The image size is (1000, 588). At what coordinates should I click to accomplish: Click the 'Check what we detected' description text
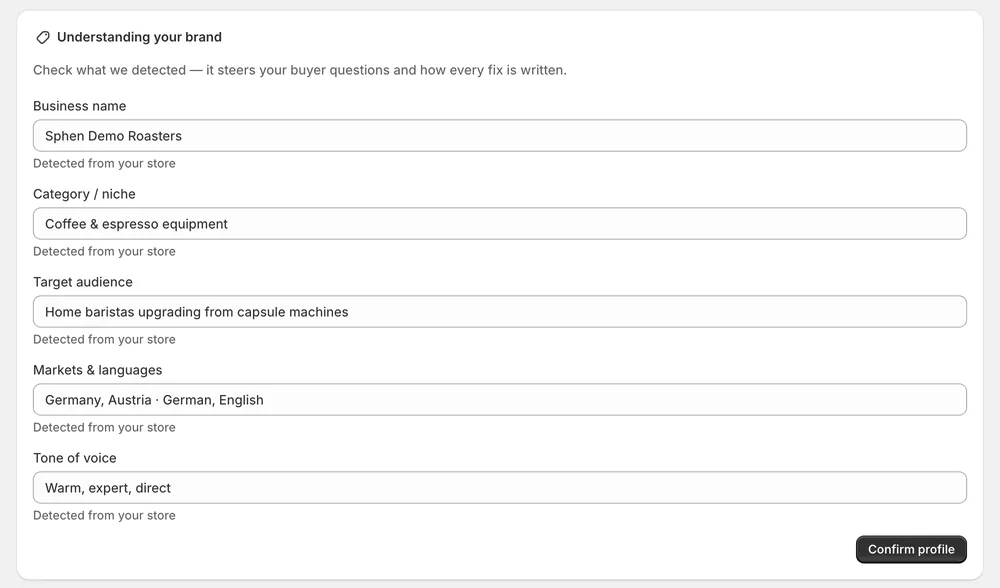300,70
